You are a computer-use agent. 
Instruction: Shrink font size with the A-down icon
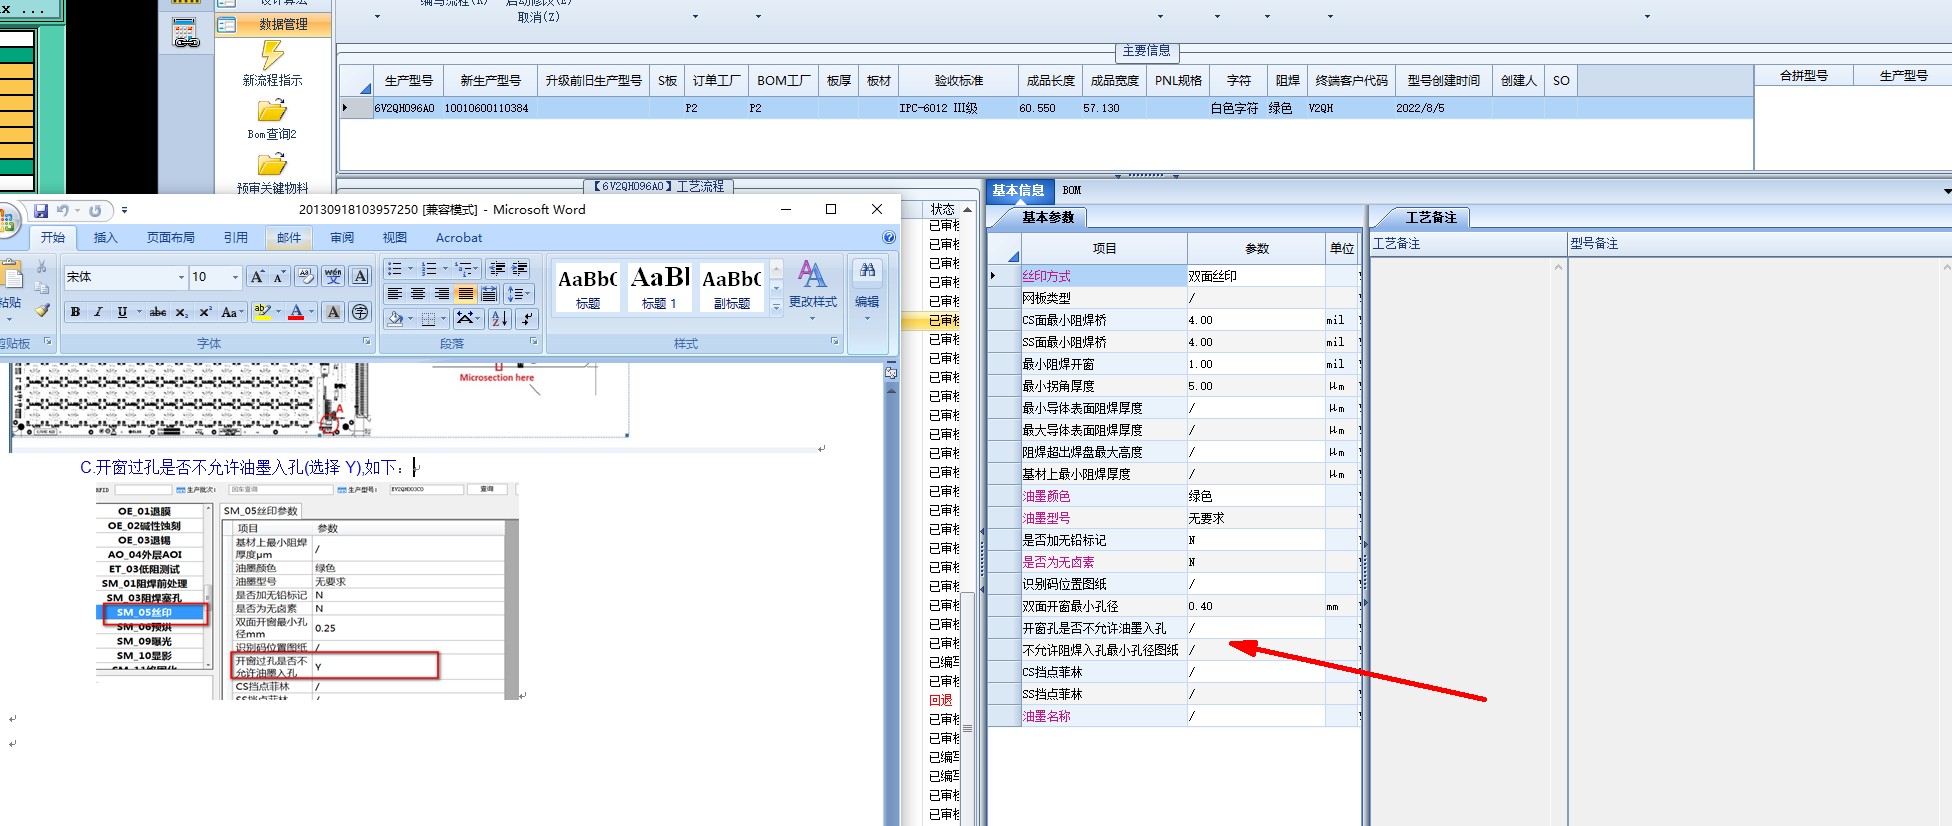click(x=279, y=277)
